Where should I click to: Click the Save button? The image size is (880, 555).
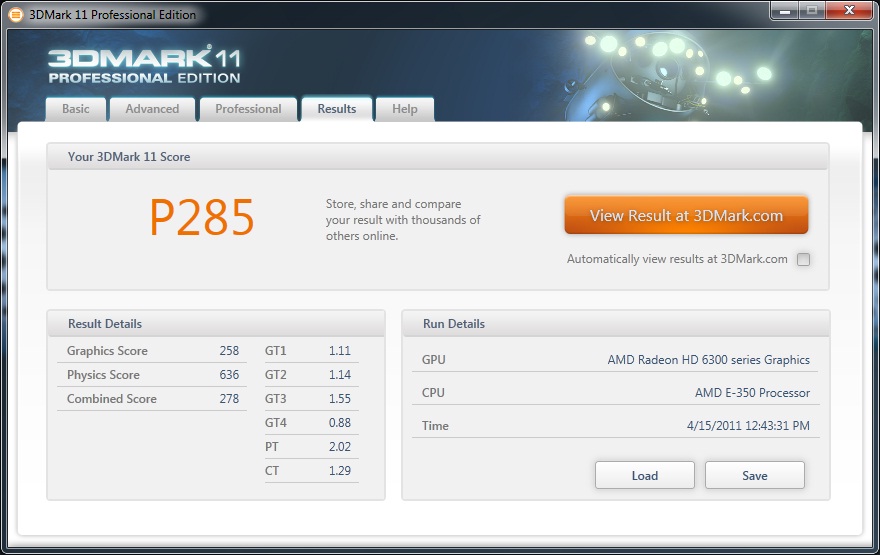(754, 475)
